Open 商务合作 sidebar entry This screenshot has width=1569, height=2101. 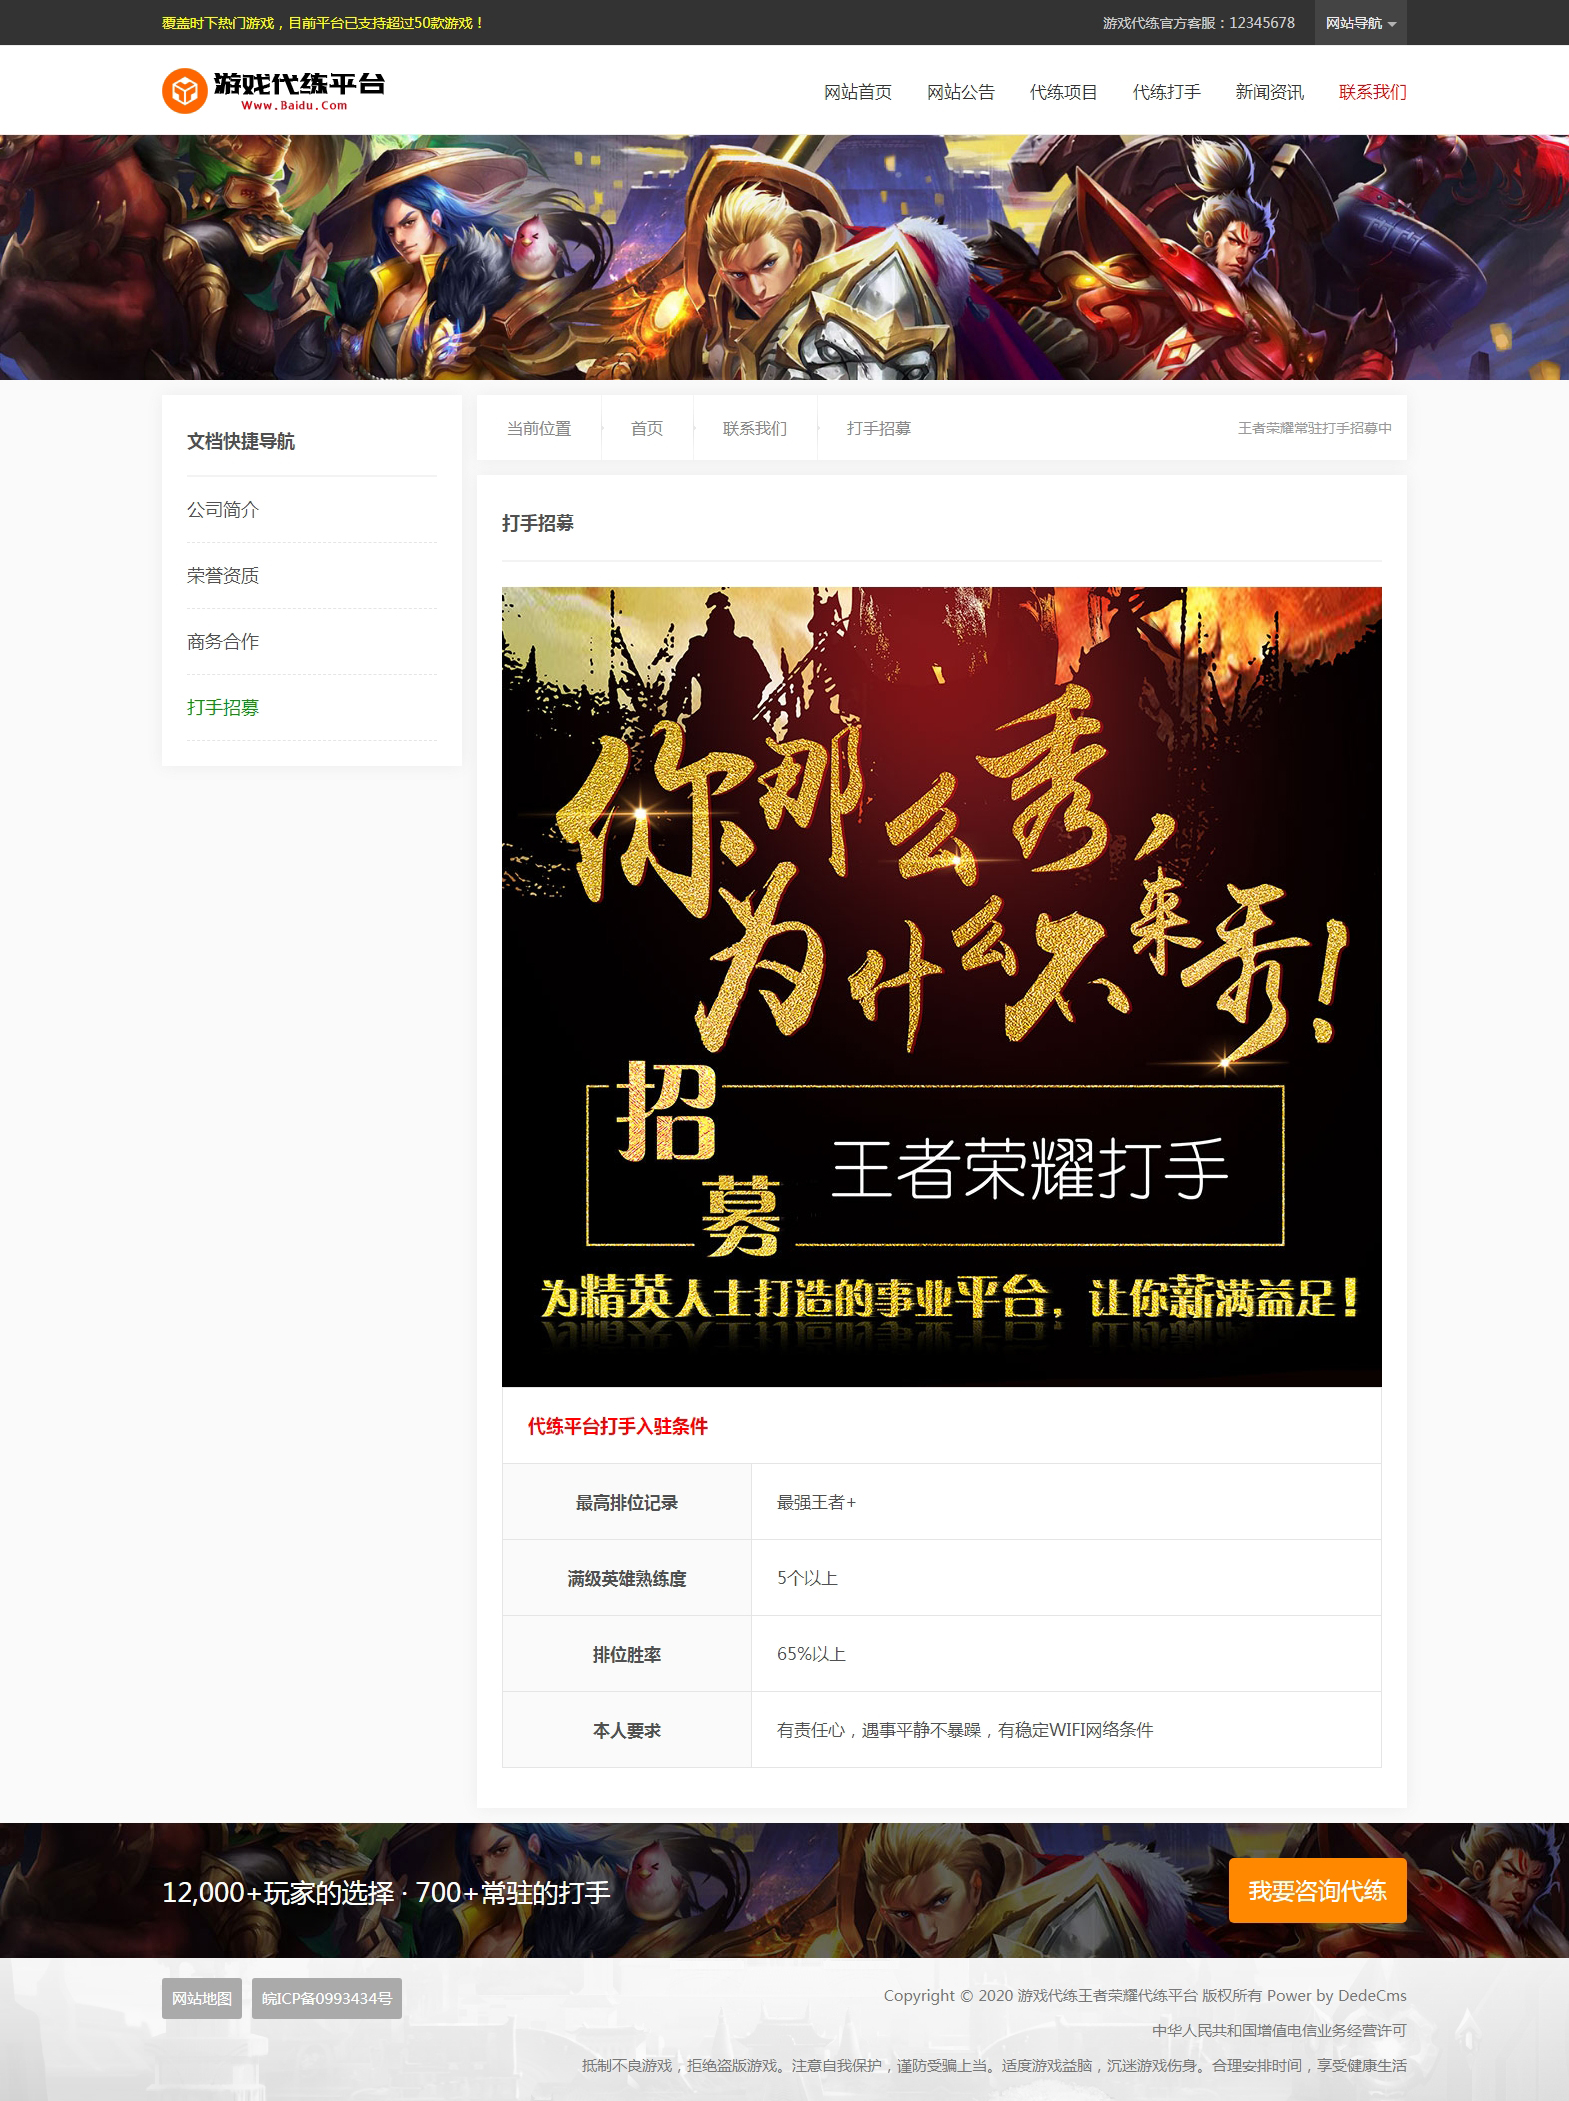(x=223, y=642)
